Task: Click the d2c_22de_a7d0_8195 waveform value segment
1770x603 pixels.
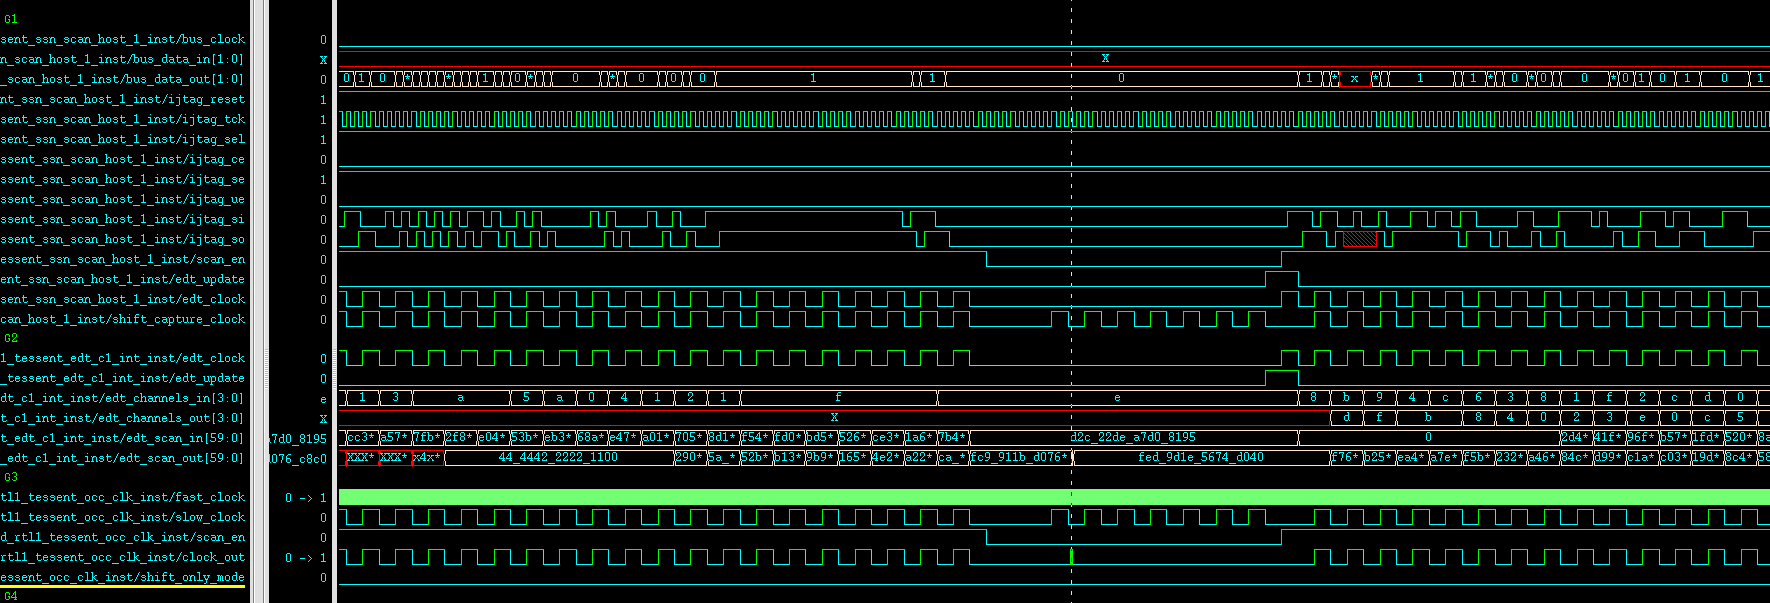Action: (x=1133, y=437)
